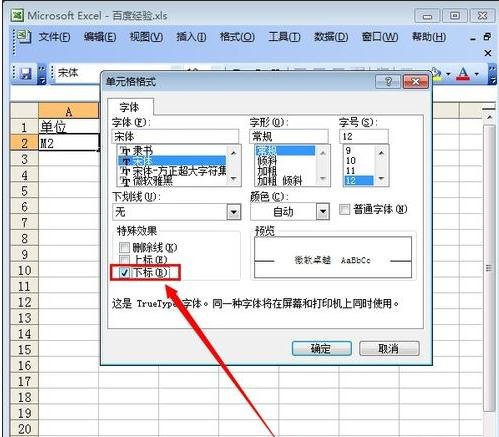Viewport: 499px width, 437px height.
Task: Click the Save icon in the toolbar
Action: click(x=25, y=73)
